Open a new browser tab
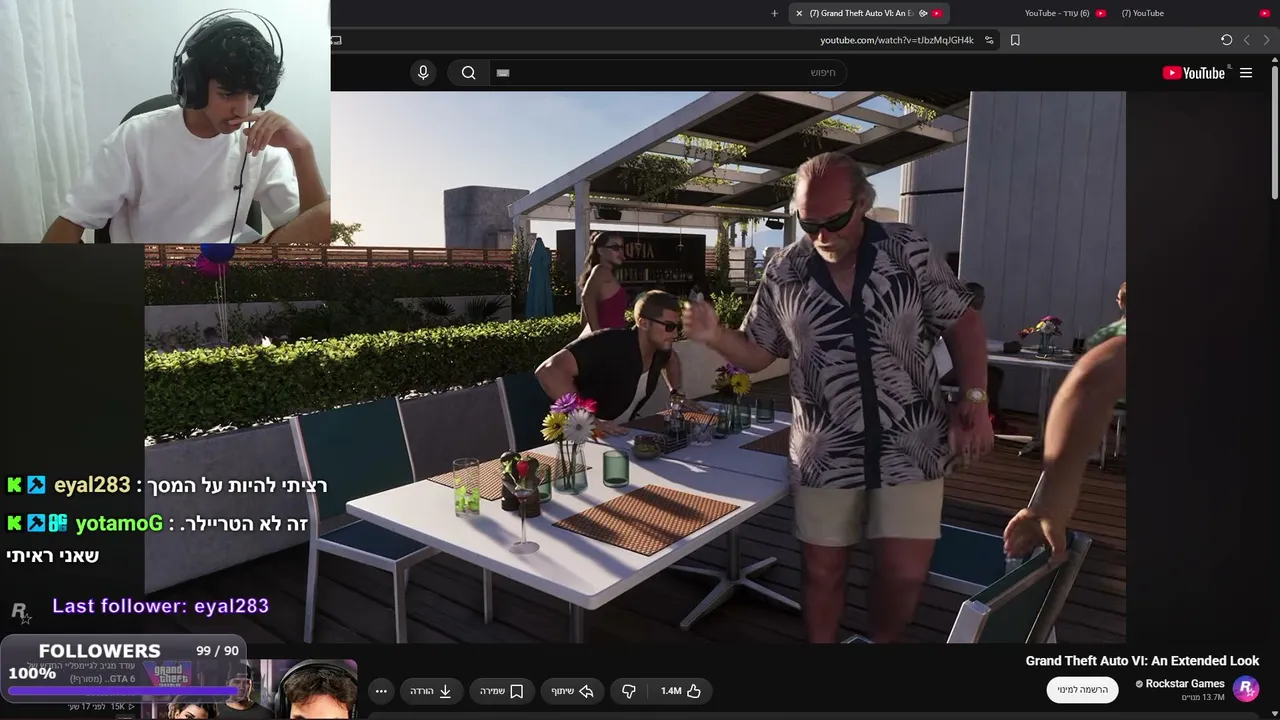 tap(774, 13)
